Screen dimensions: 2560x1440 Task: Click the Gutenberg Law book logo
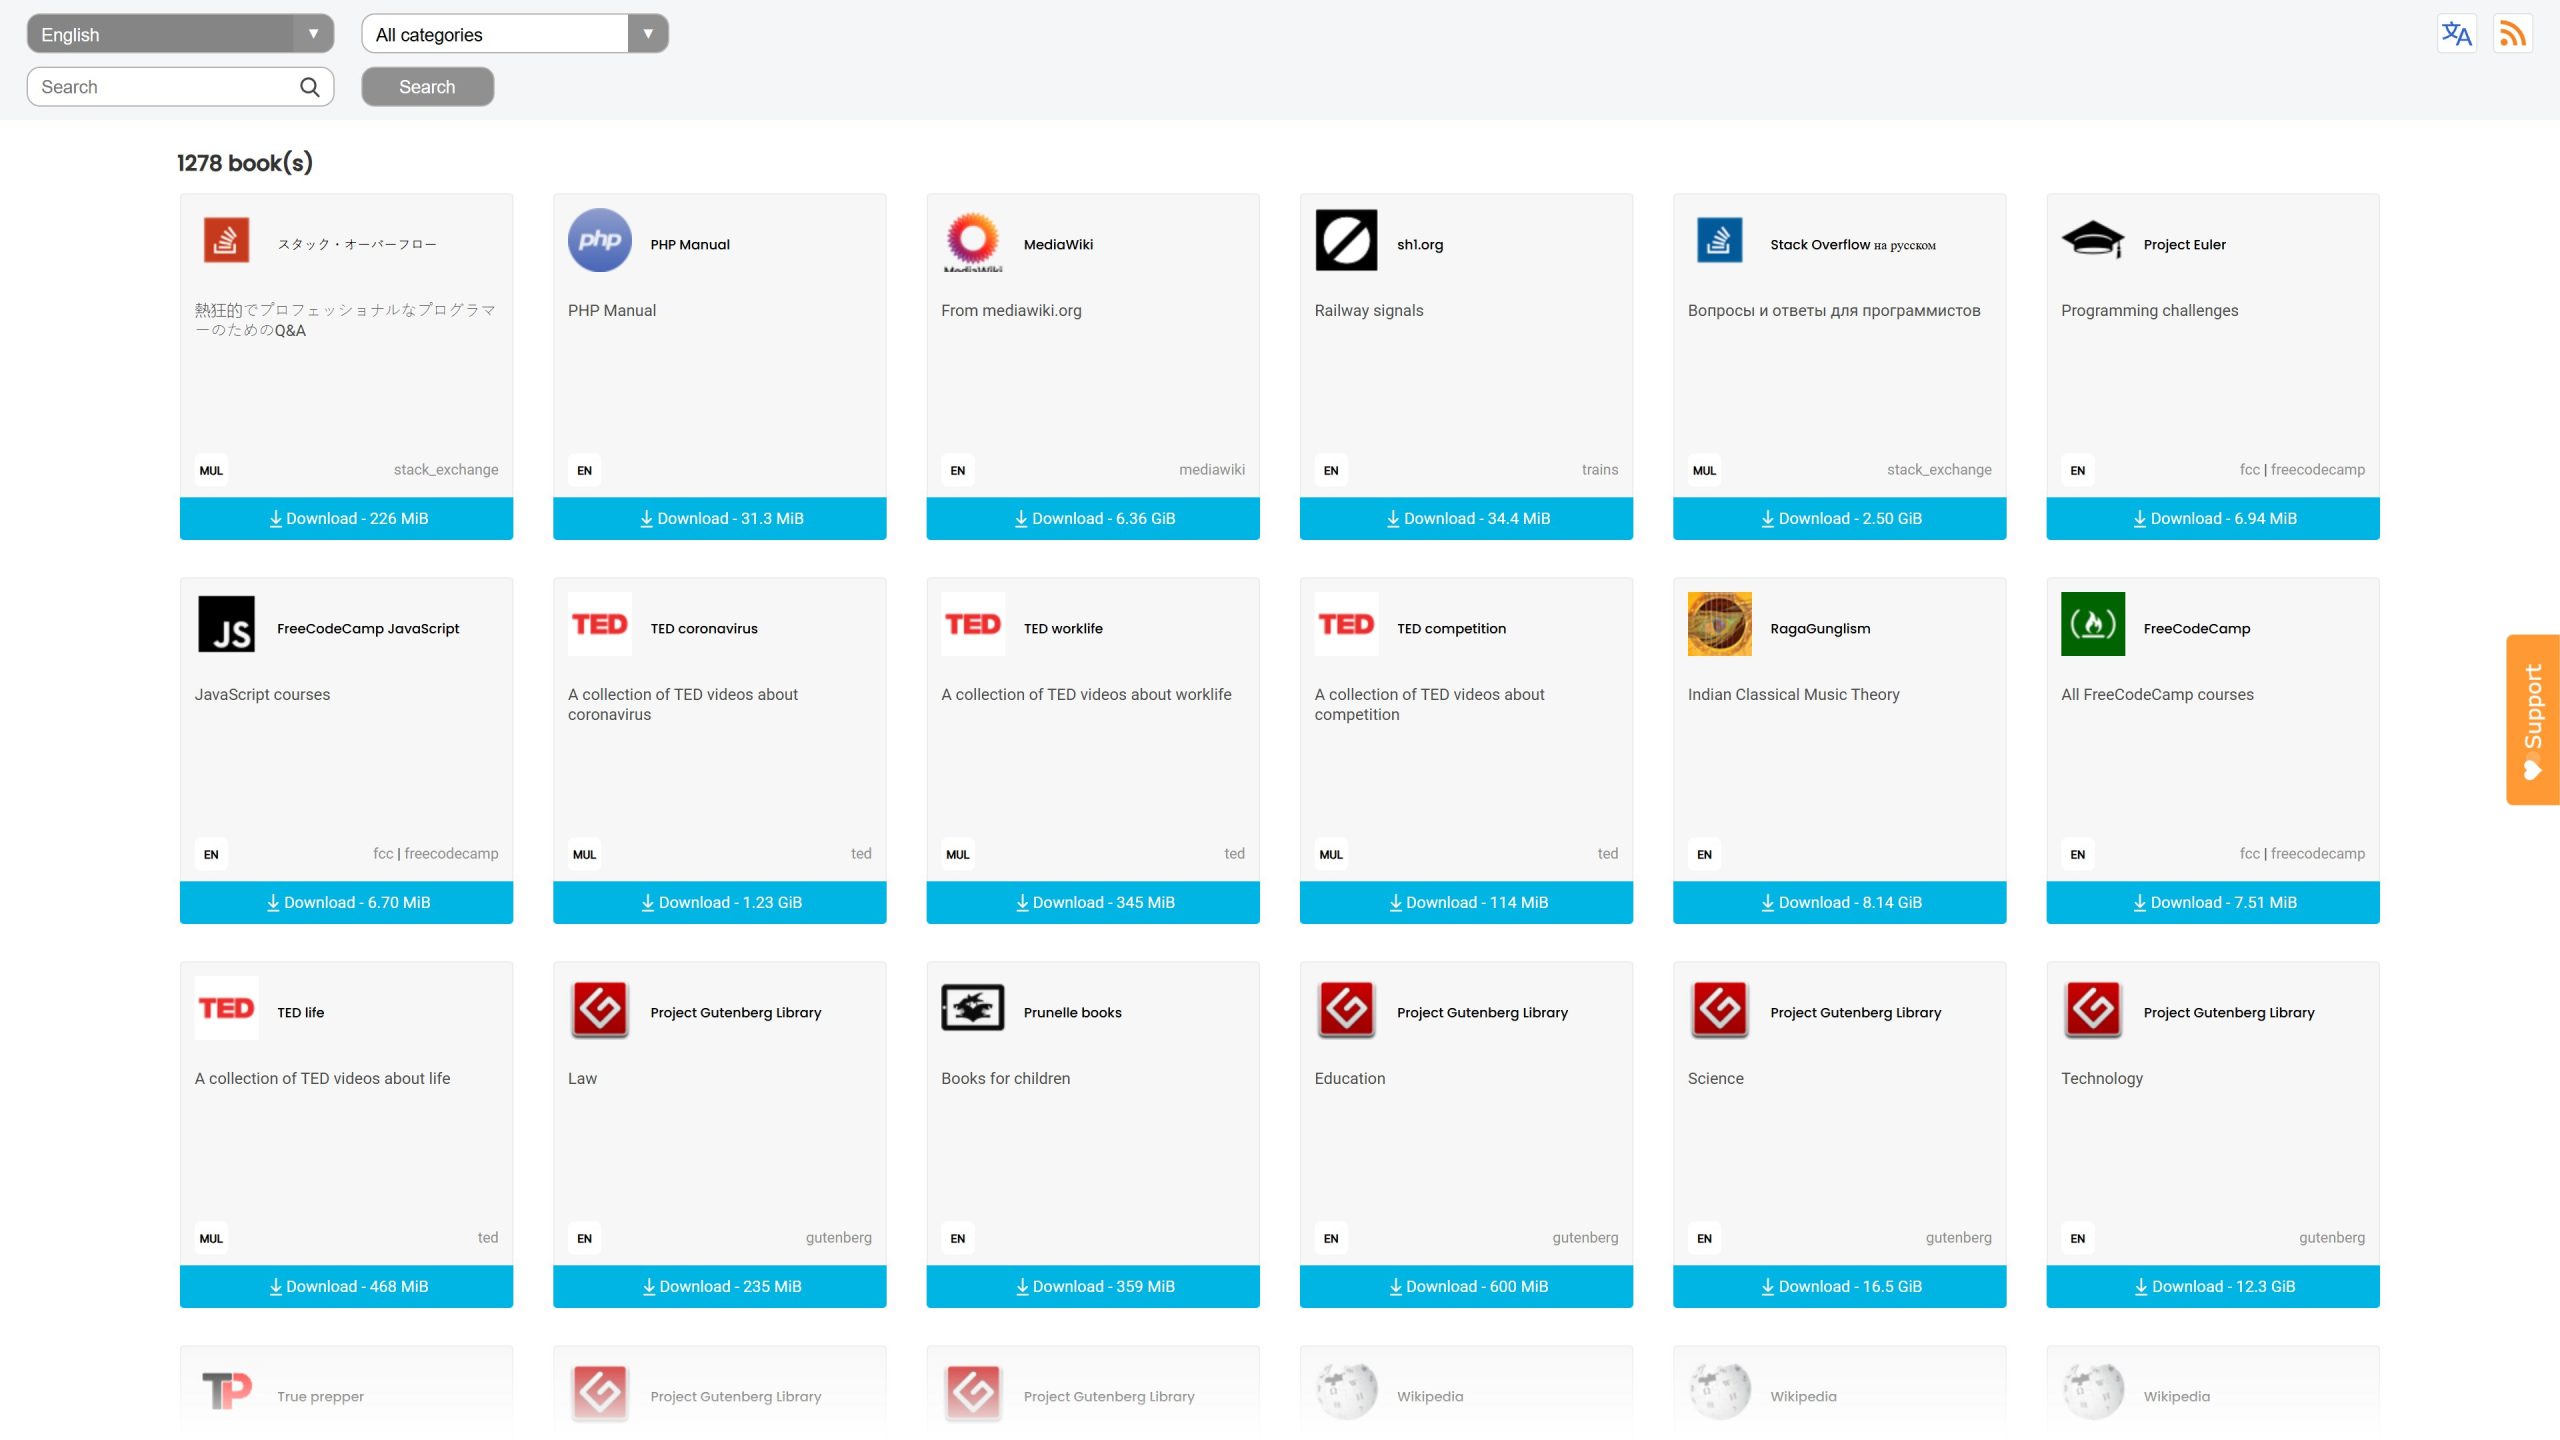600,1008
